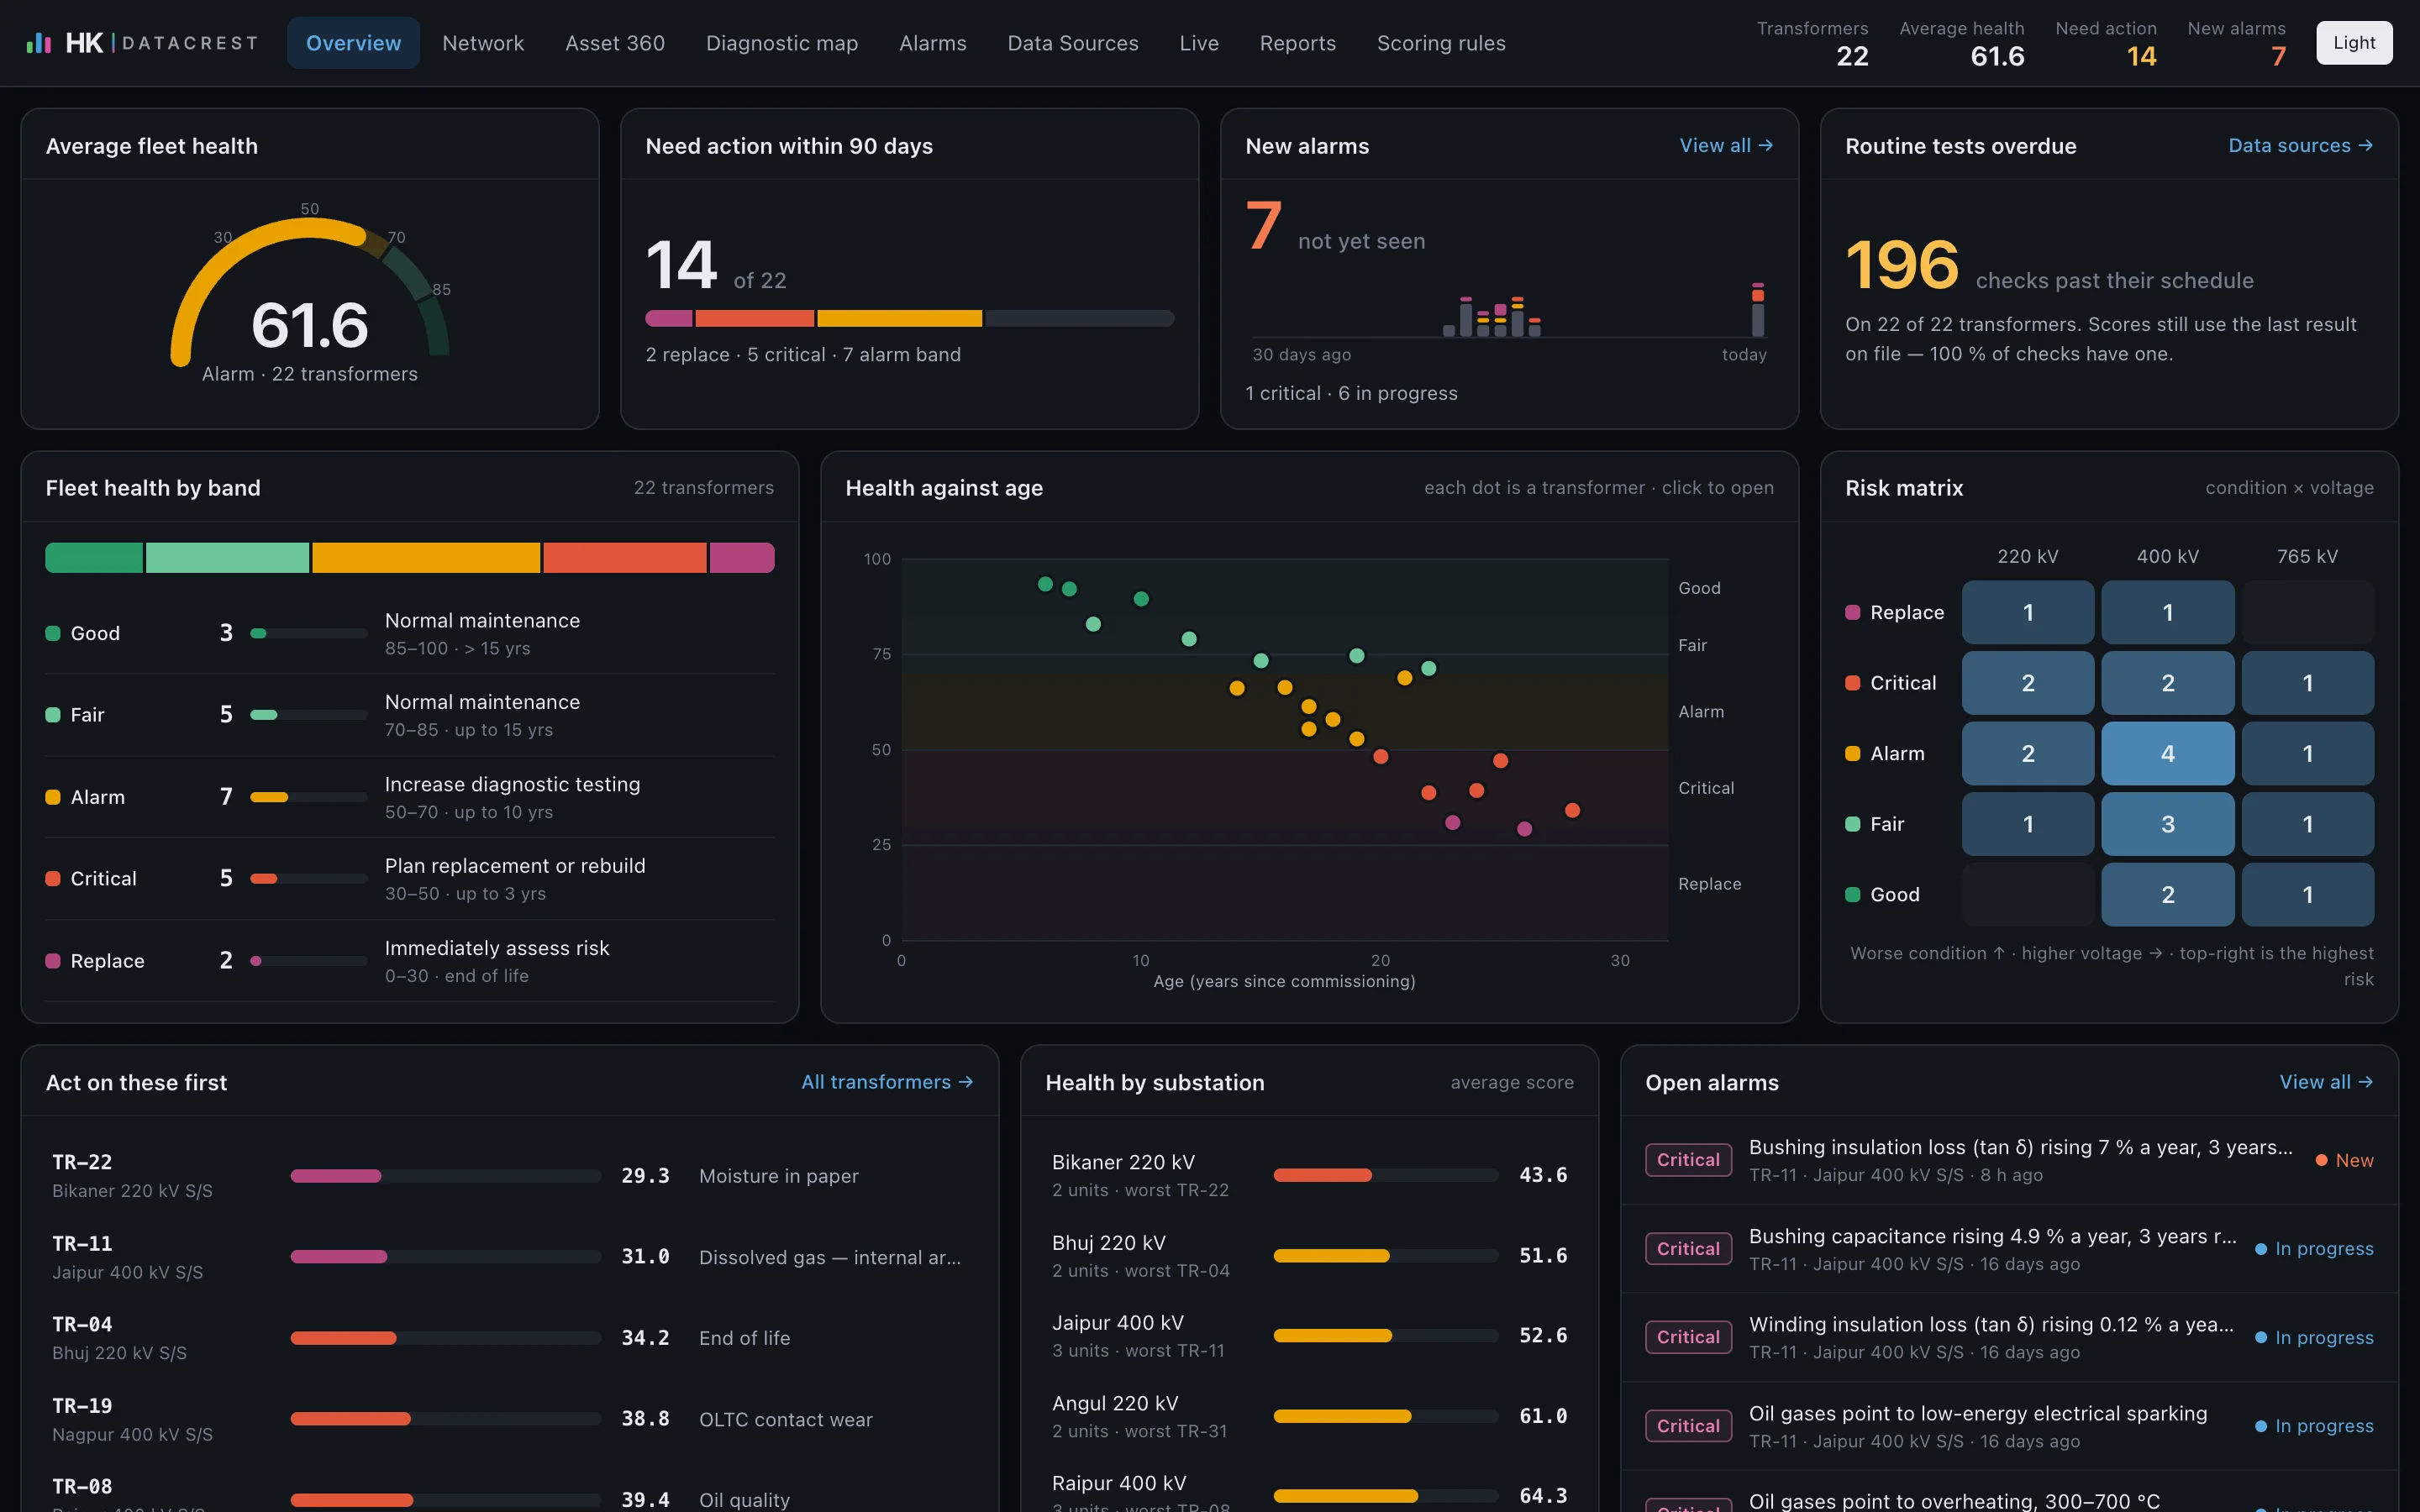Viewport: 2420px width, 1512px height.
Task: Click the Replace 220 kV risk matrix cell
Action: (x=2028, y=612)
